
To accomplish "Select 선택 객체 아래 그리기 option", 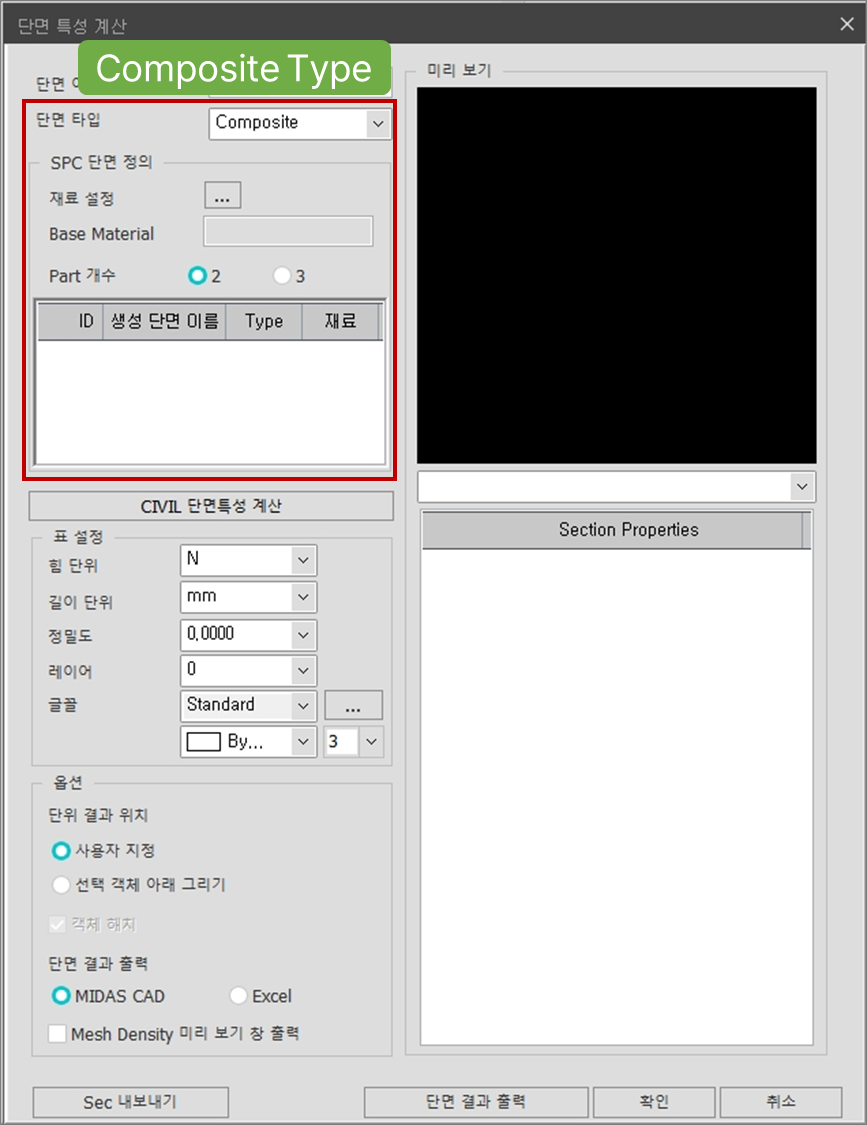I will (x=62, y=885).
